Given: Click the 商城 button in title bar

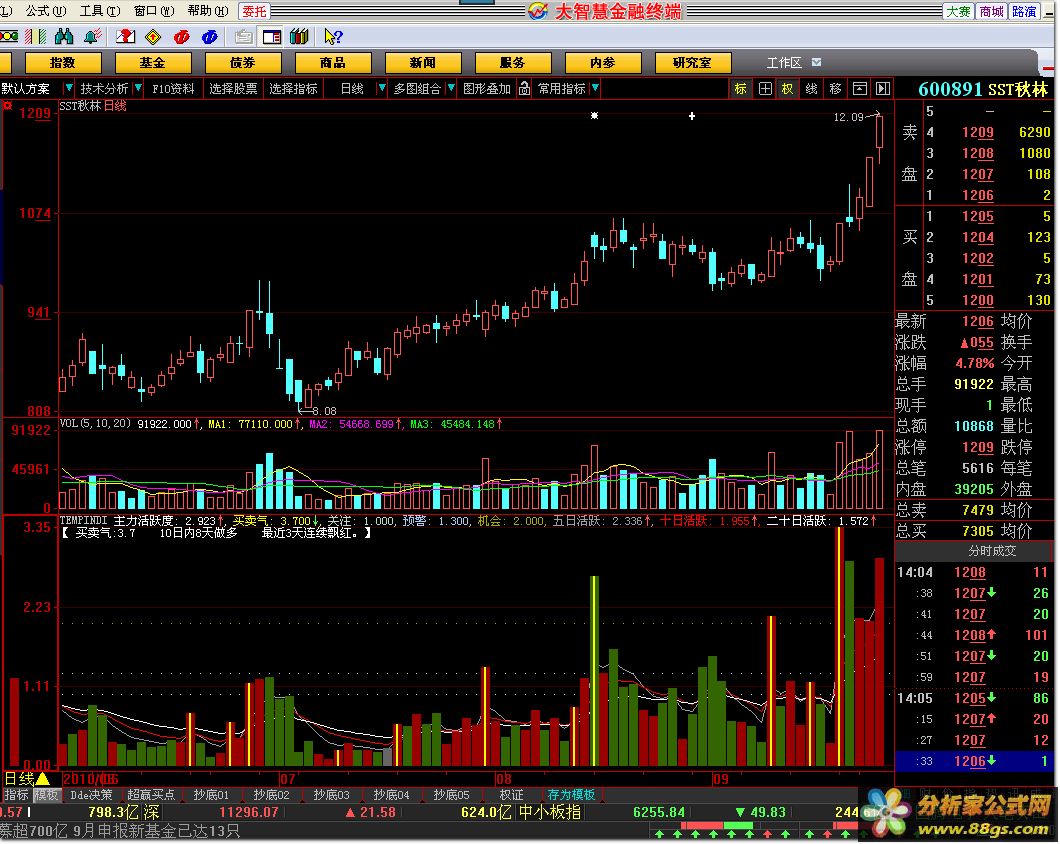Looking at the screenshot, I should (991, 11).
